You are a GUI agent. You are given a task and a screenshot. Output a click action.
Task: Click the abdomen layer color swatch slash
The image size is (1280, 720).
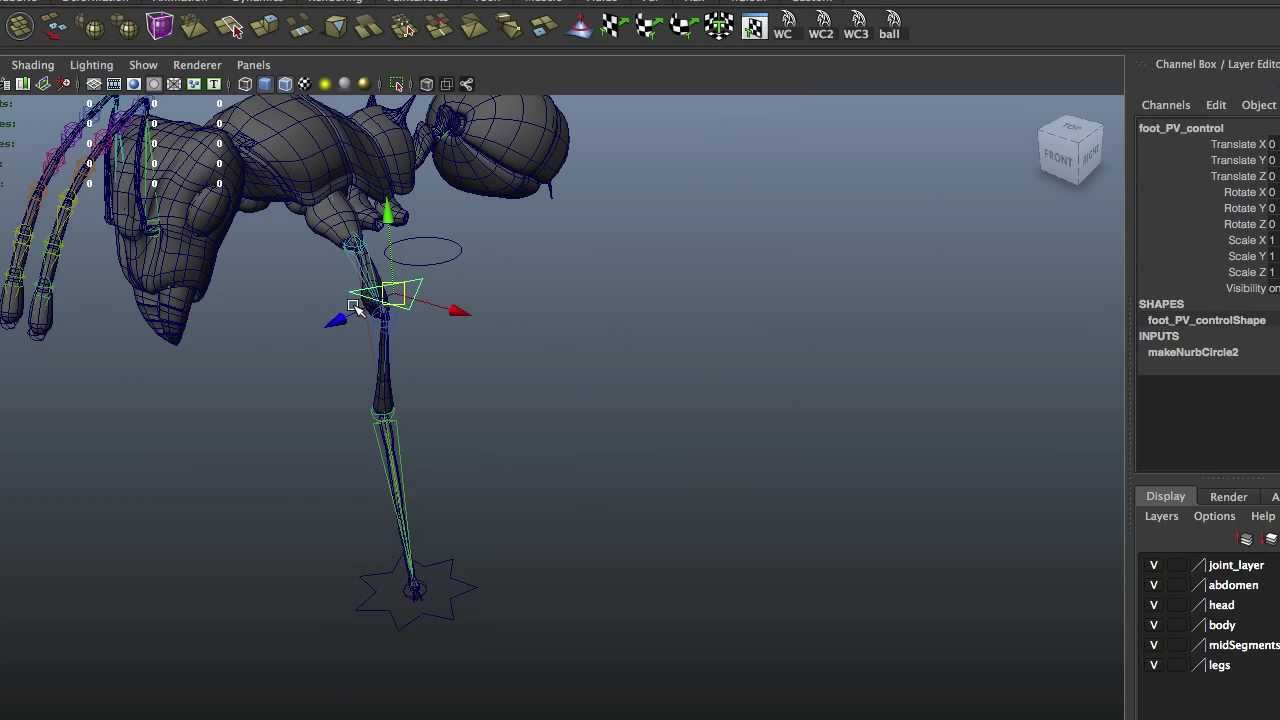point(1198,585)
